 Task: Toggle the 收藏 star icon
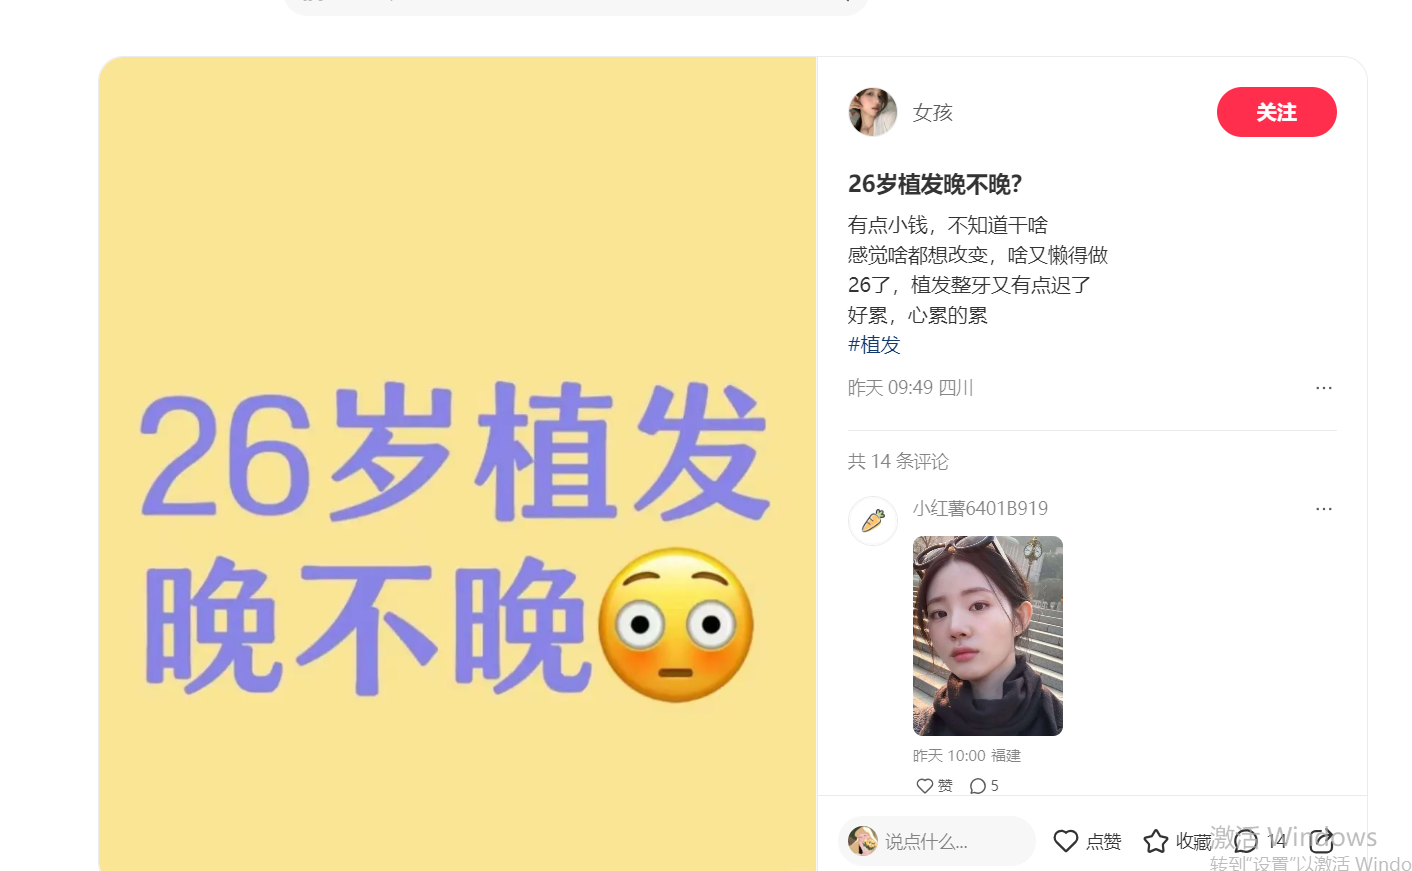(1156, 841)
